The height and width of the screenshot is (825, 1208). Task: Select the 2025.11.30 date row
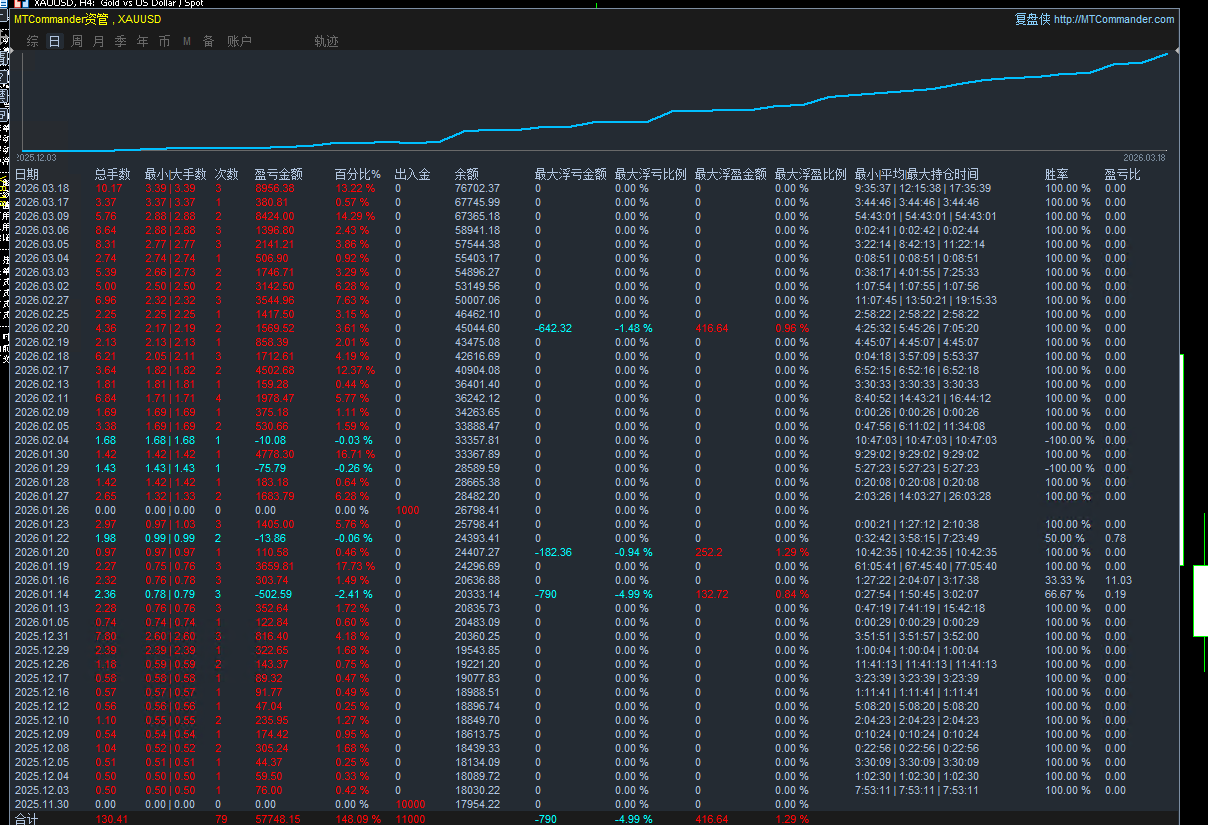[42, 804]
